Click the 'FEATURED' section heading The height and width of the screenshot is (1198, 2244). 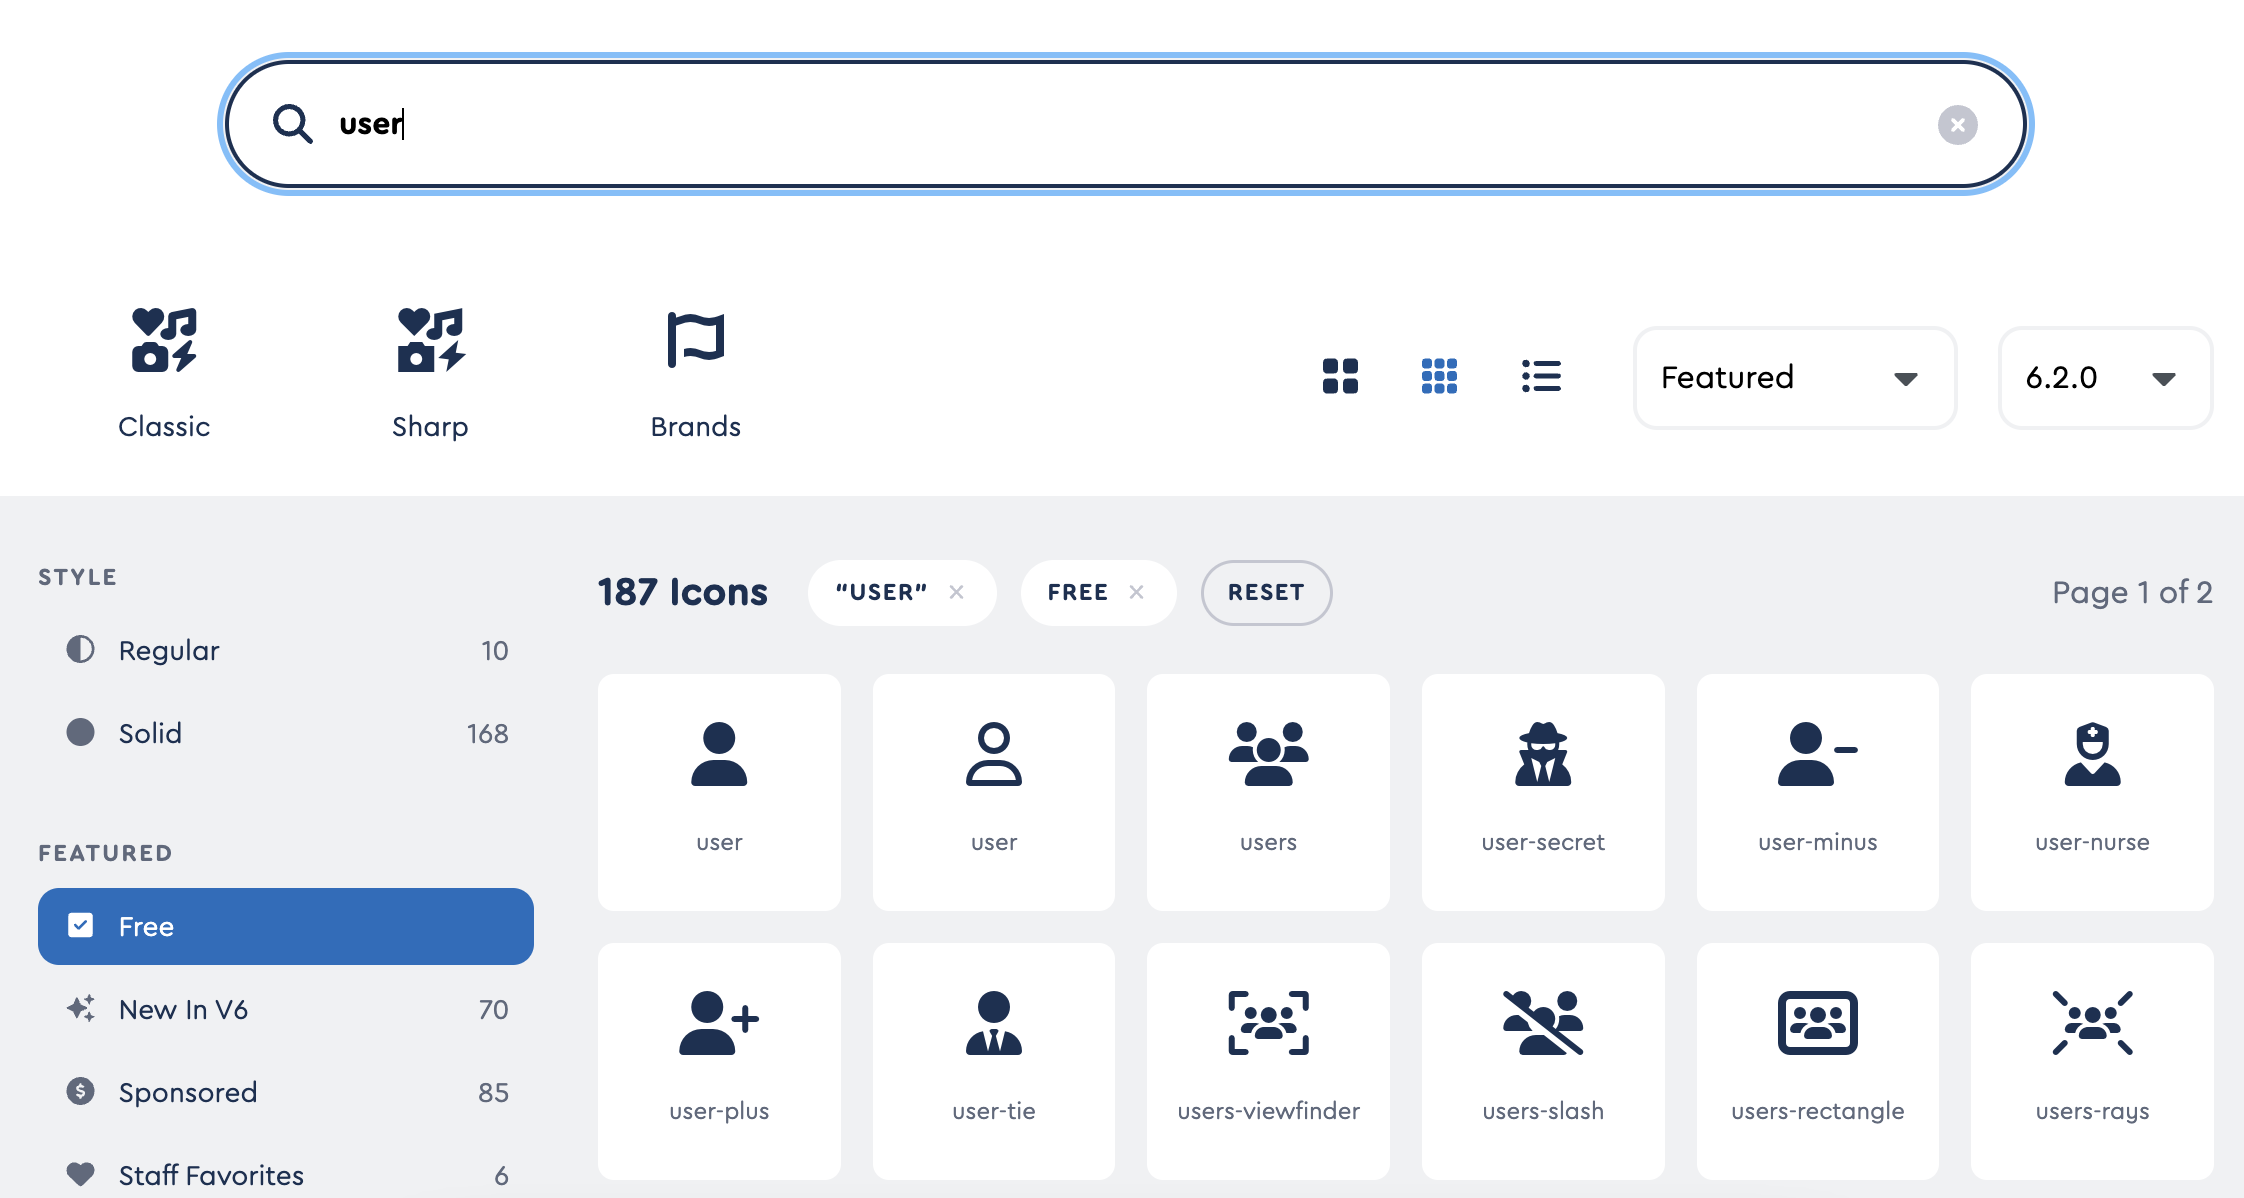[x=105, y=853]
